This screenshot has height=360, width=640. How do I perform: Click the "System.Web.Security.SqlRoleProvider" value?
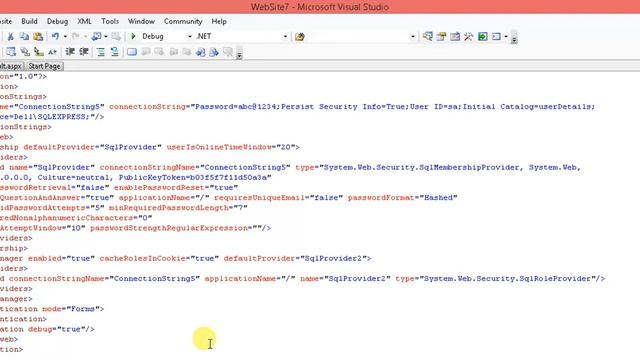[x=507, y=278]
